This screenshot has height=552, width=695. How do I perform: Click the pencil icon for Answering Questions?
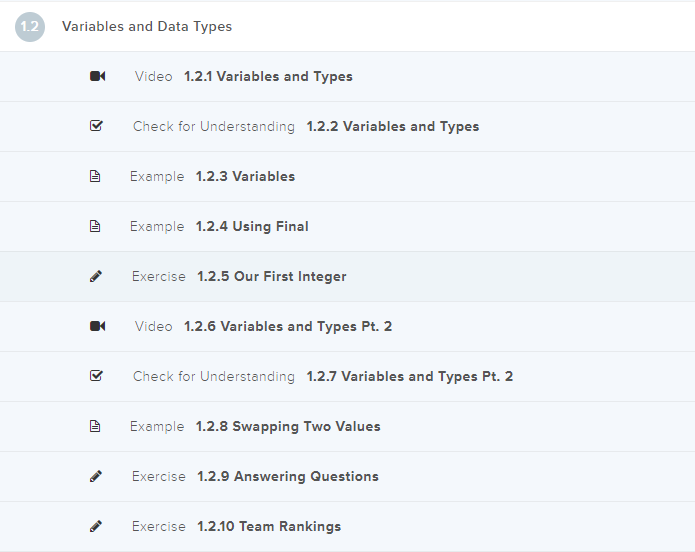(96, 477)
